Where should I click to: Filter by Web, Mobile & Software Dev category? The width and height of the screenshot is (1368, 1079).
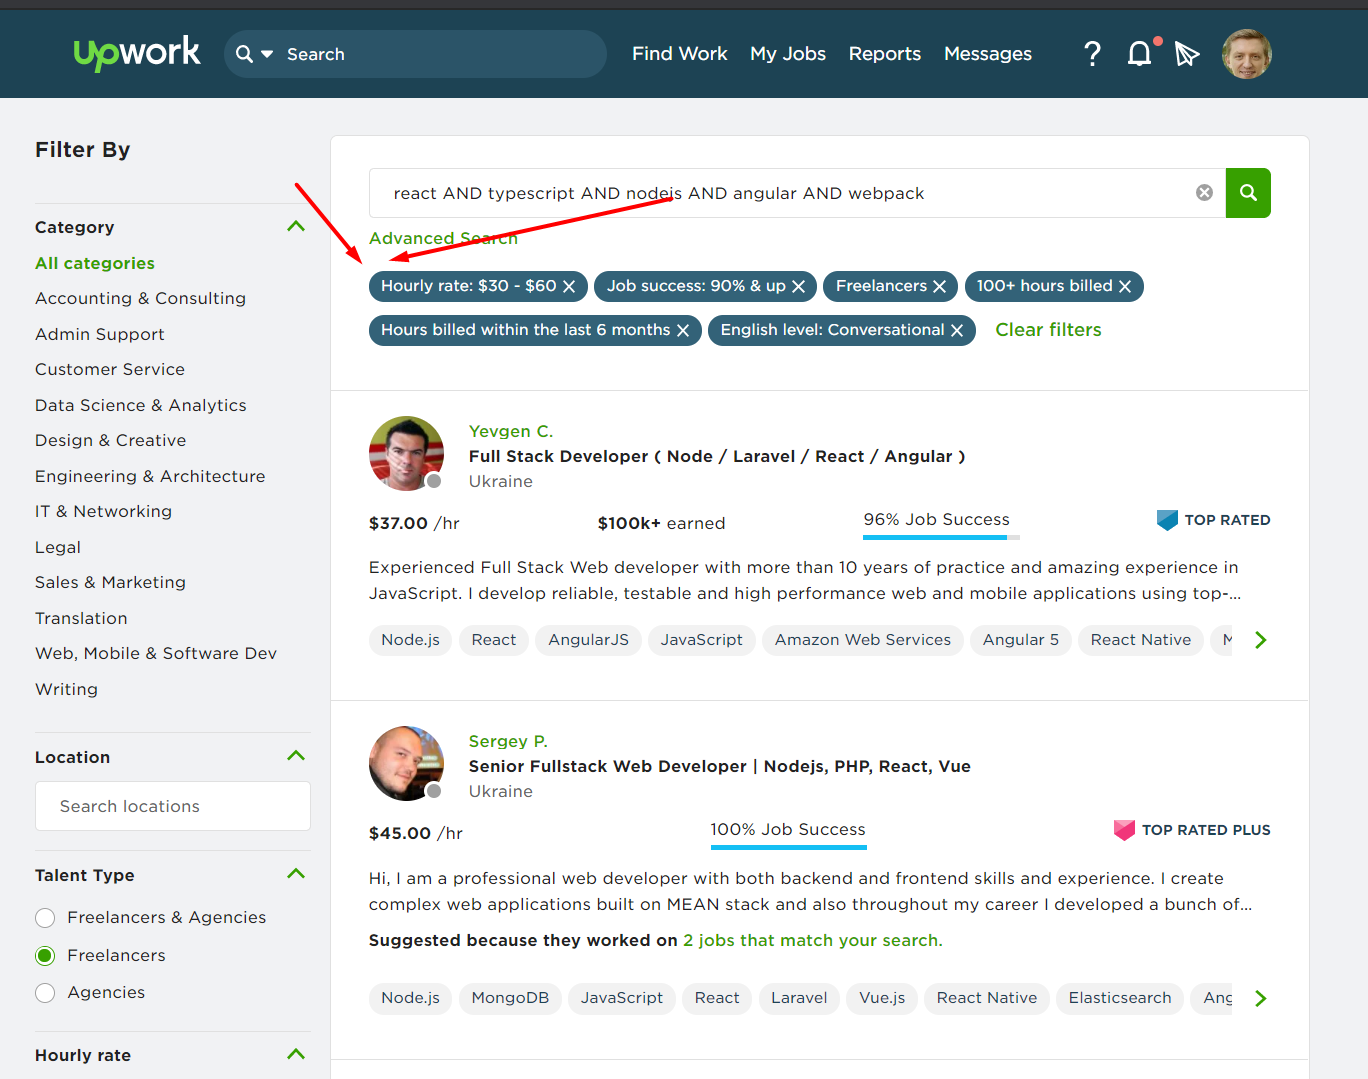click(x=156, y=653)
